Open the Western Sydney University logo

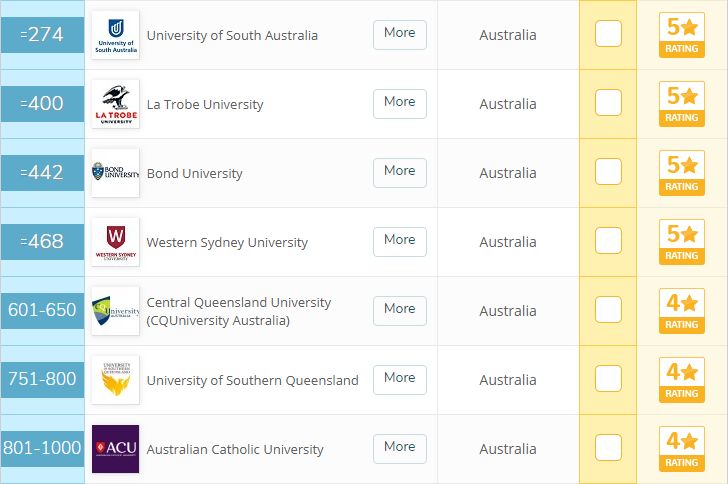116,242
